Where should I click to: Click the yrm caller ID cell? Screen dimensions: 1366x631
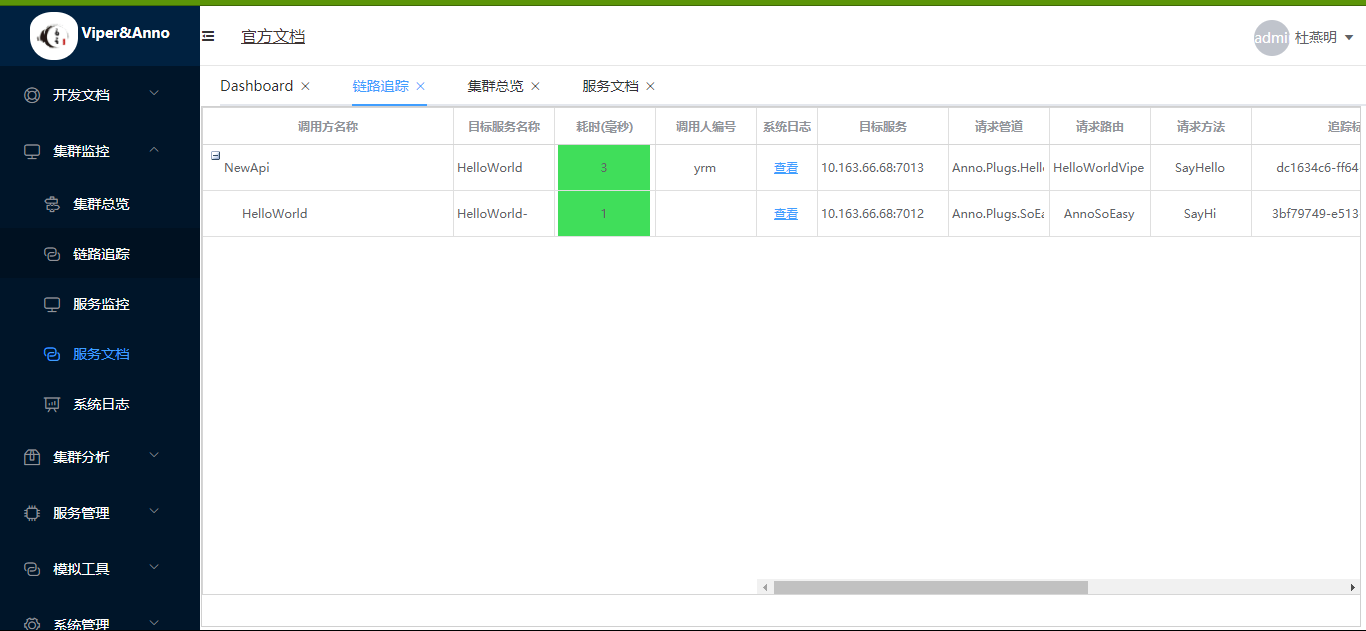point(705,168)
